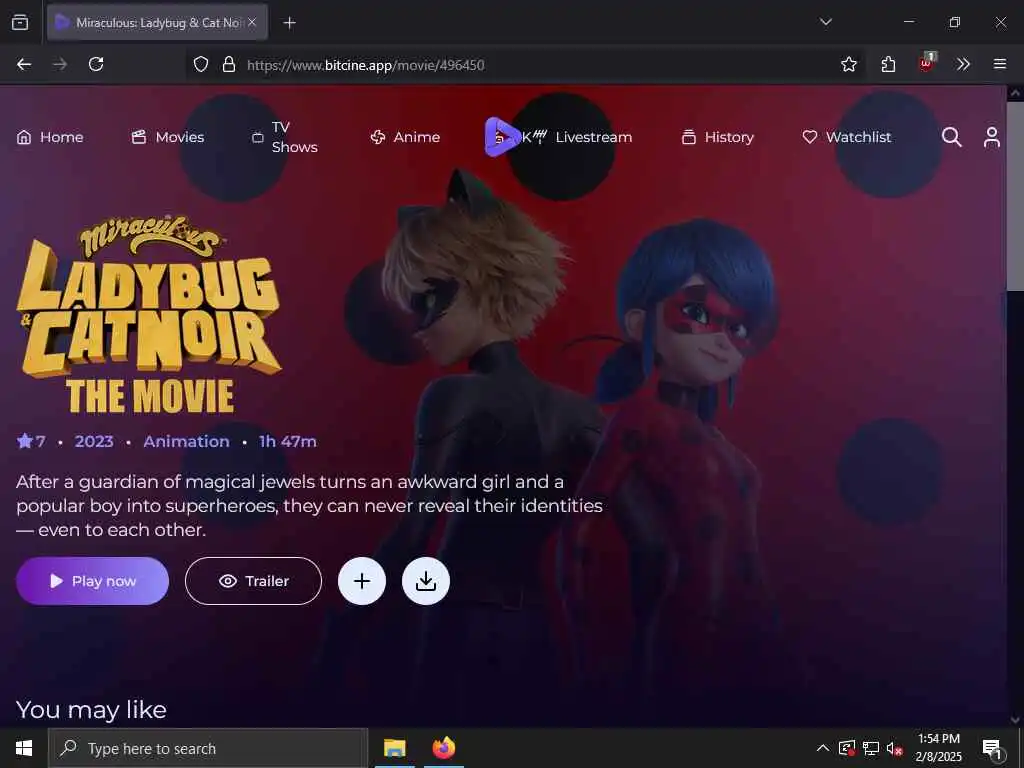Click the Animation genre link

click(x=186, y=441)
